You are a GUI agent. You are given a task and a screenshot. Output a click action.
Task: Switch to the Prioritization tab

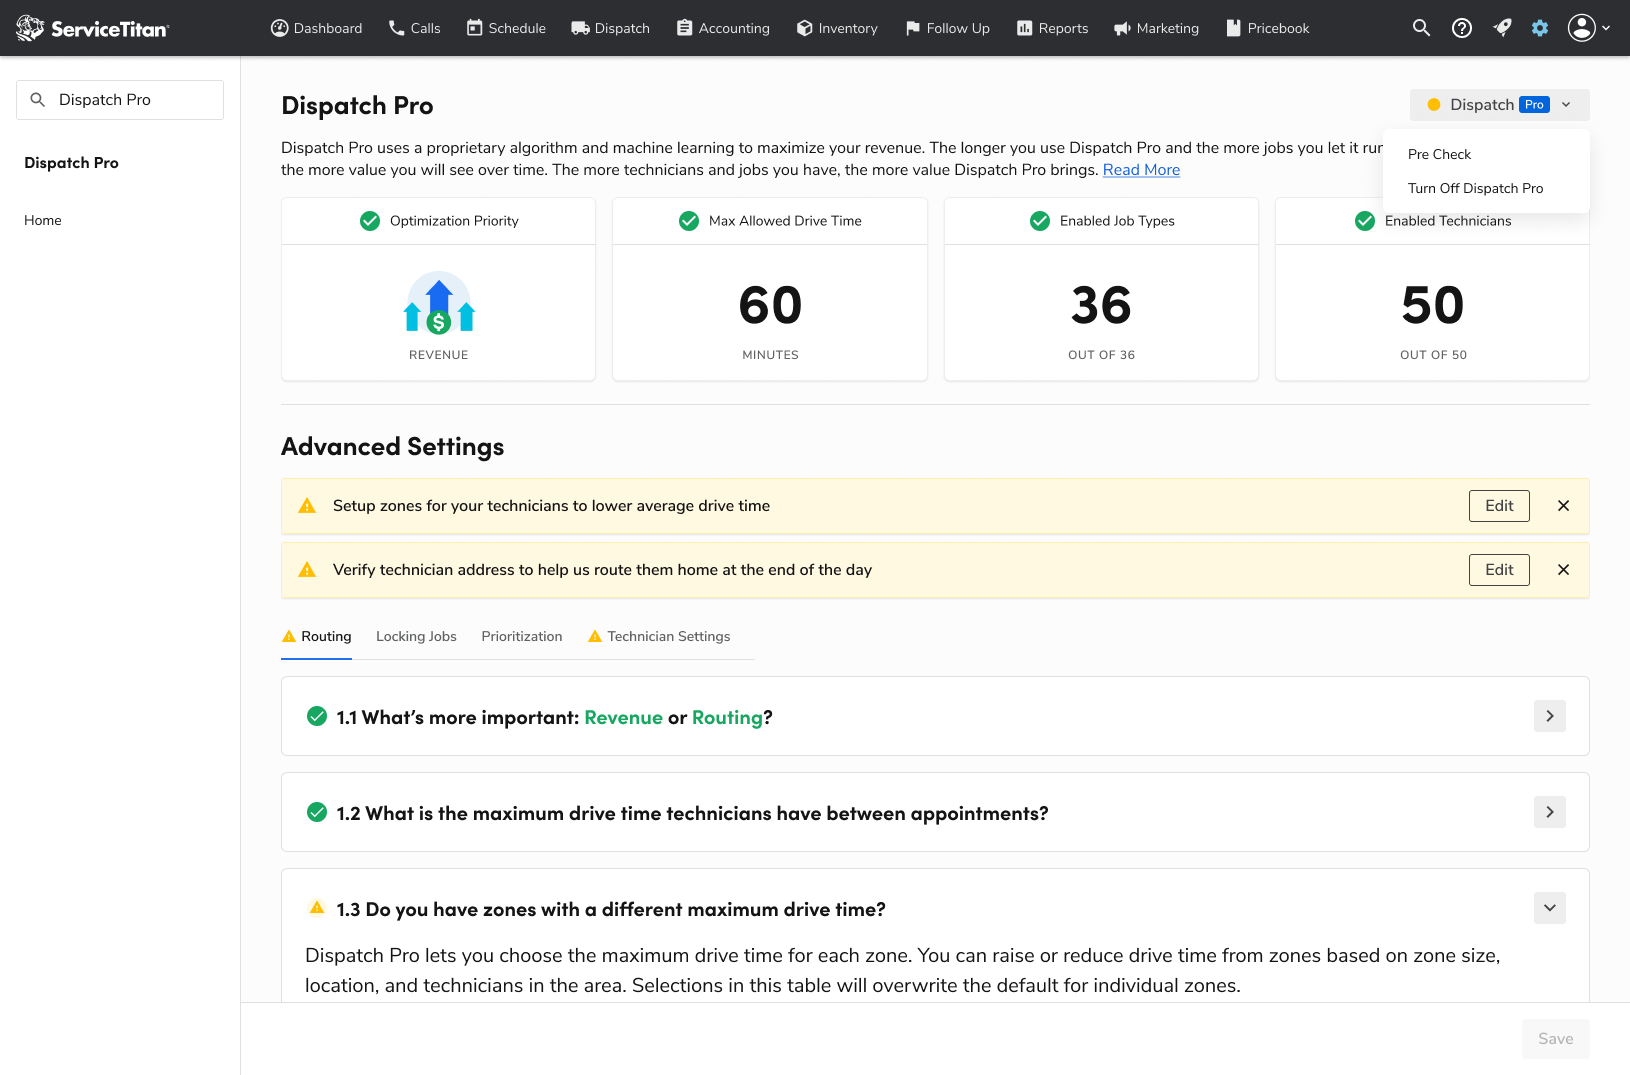click(x=522, y=636)
